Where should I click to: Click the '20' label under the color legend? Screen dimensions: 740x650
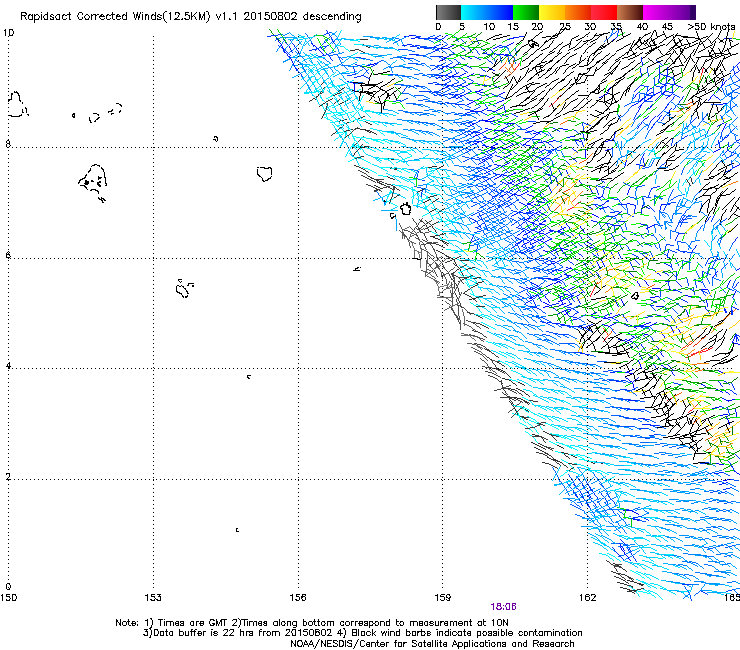(x=538, y=27)
